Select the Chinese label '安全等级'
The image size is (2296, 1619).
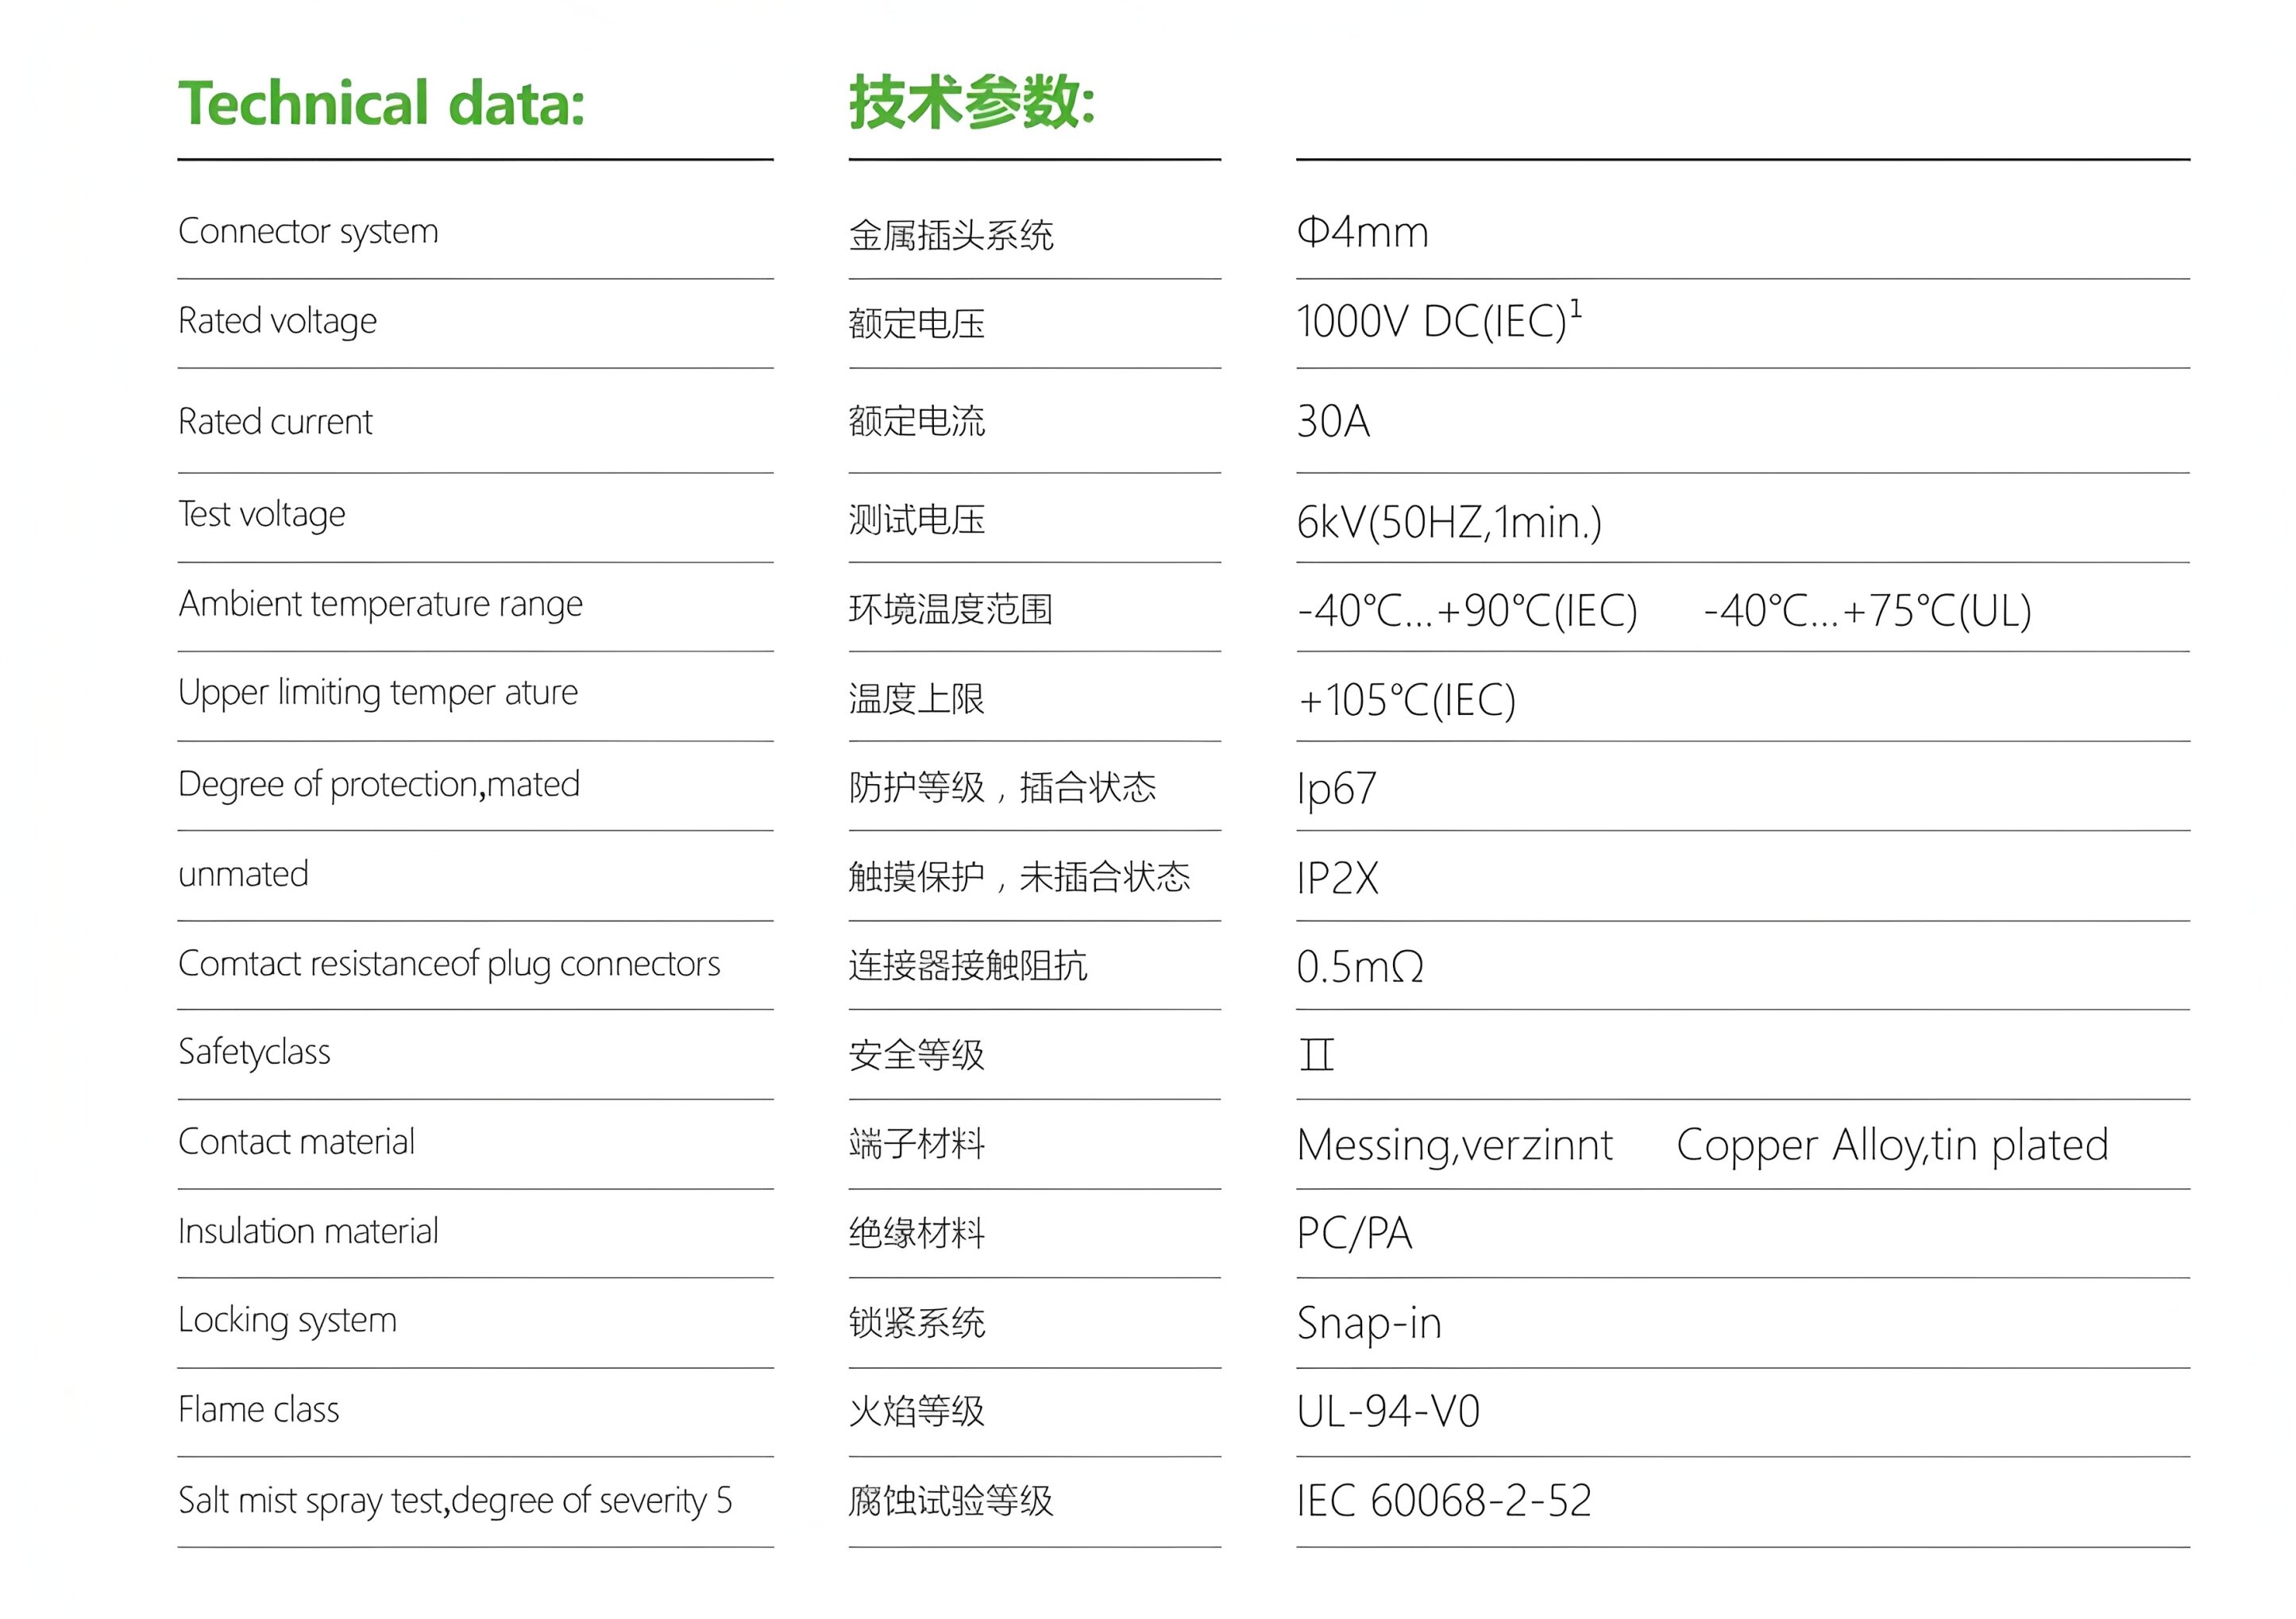917,1056
